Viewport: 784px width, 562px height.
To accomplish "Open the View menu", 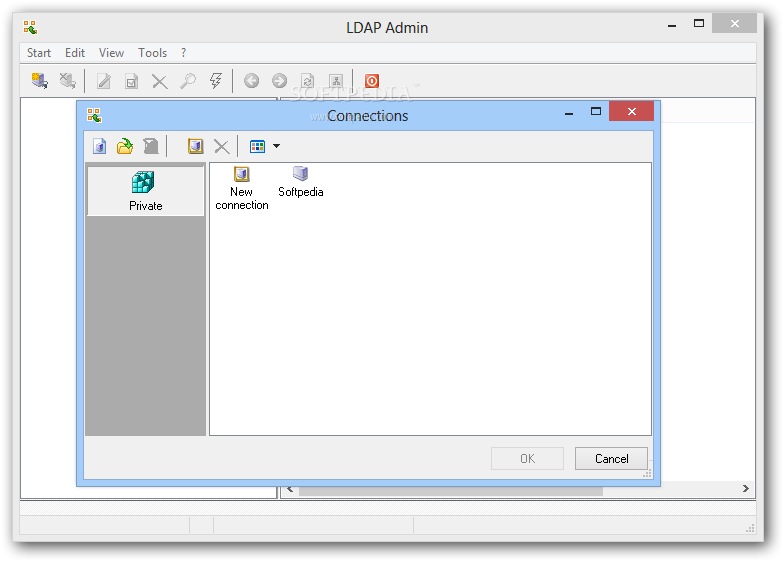I will [112, 53].
